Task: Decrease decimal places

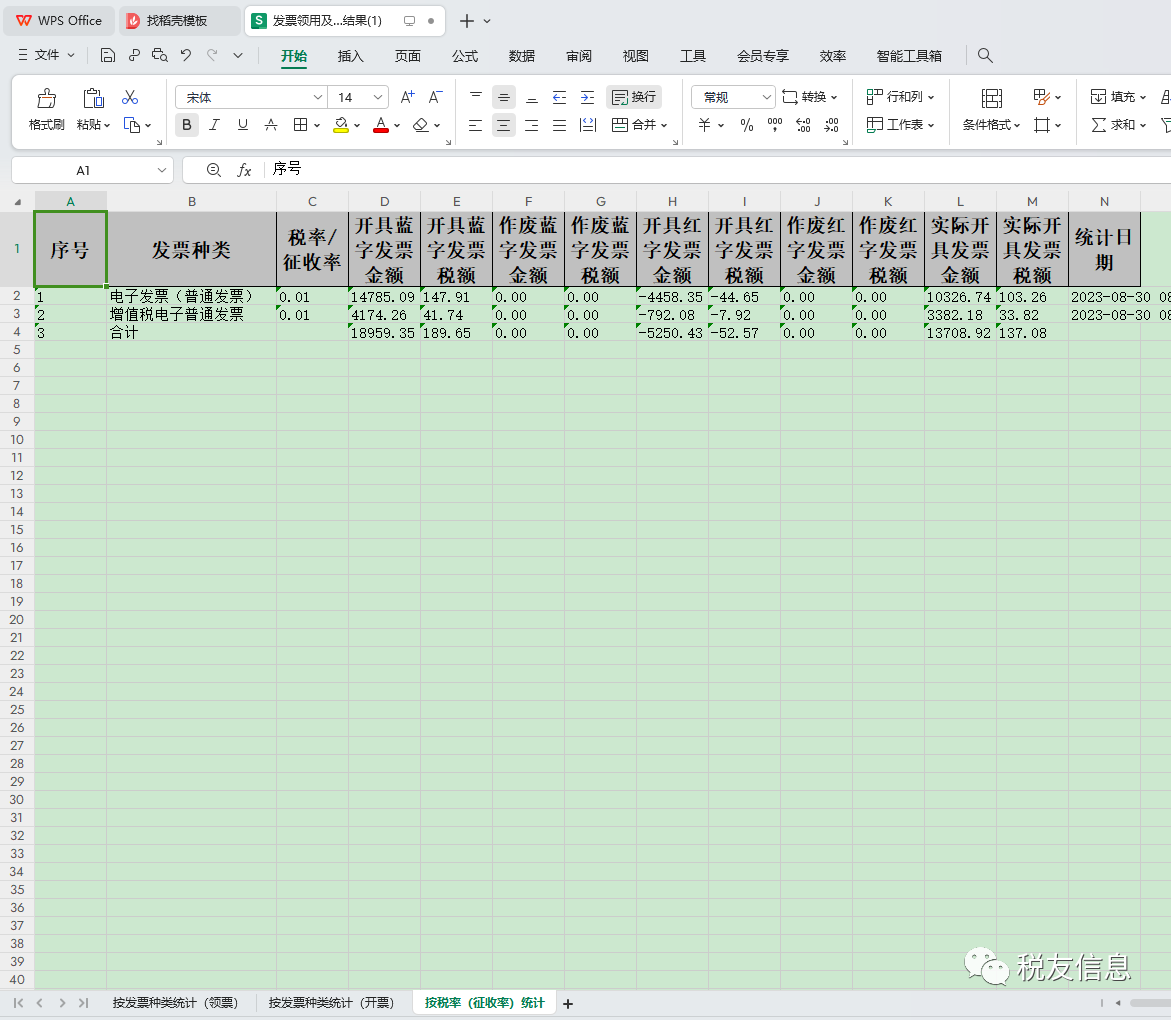Action: tap(832, 125)
